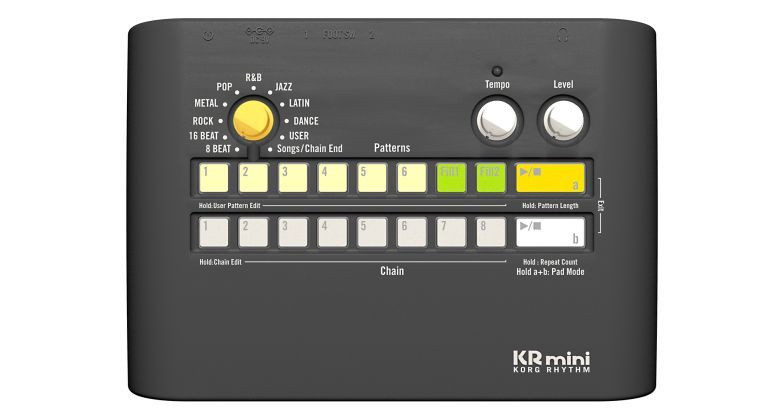
Task: Choose the JAZZ genre position
Action: (283, 87)
